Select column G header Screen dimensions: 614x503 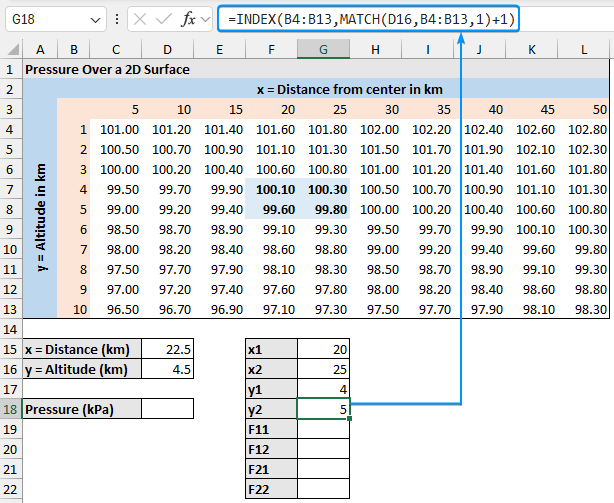point(323,49)
